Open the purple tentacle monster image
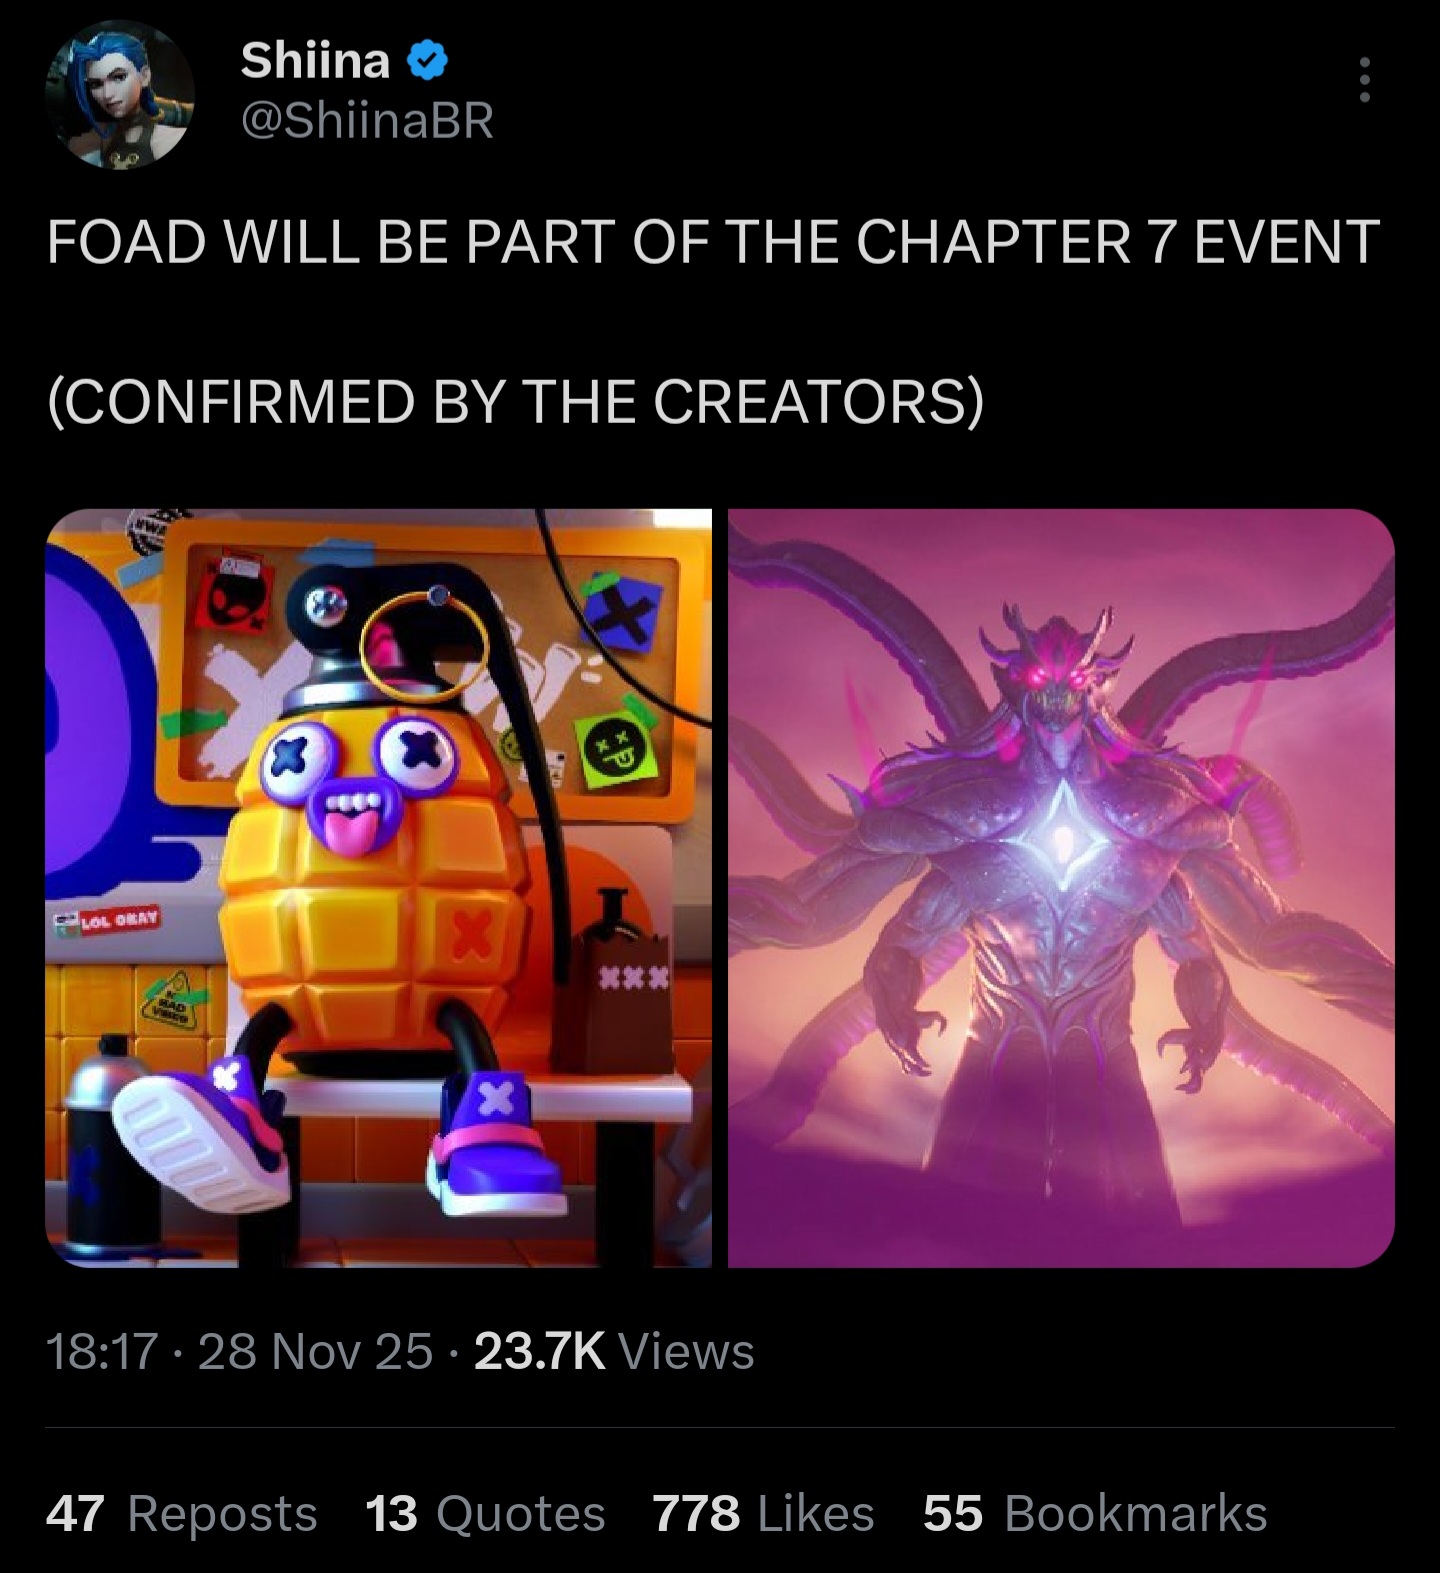The height and width of the screenshot is (1573, 1440). (1061, 888)
